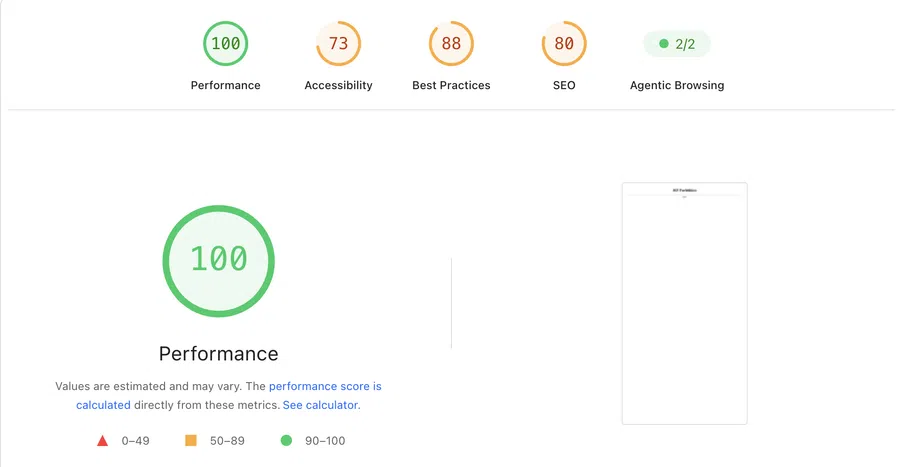The image size is (900, 467).
Task: Click the '0–49' legend text
Action: 135,441
